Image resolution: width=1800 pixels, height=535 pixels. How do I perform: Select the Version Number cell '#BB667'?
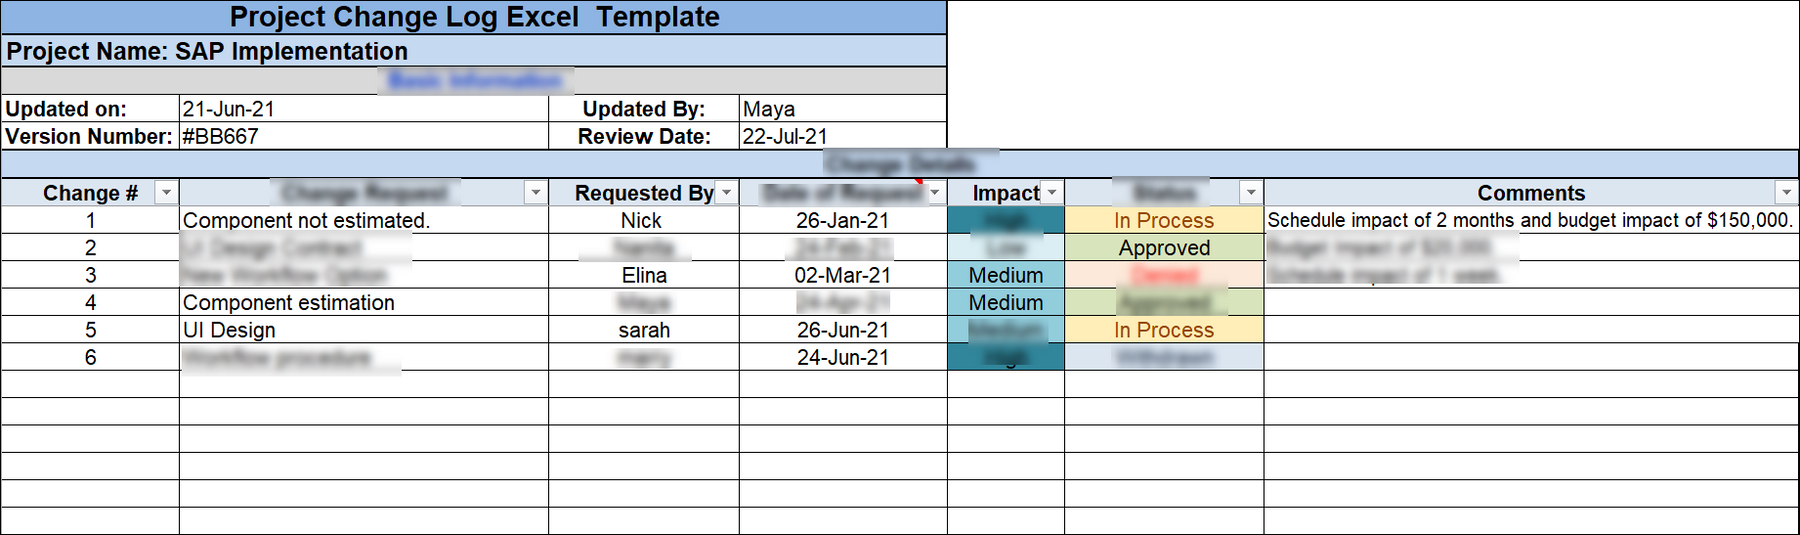pyautogui.click(x=220, y=136)
